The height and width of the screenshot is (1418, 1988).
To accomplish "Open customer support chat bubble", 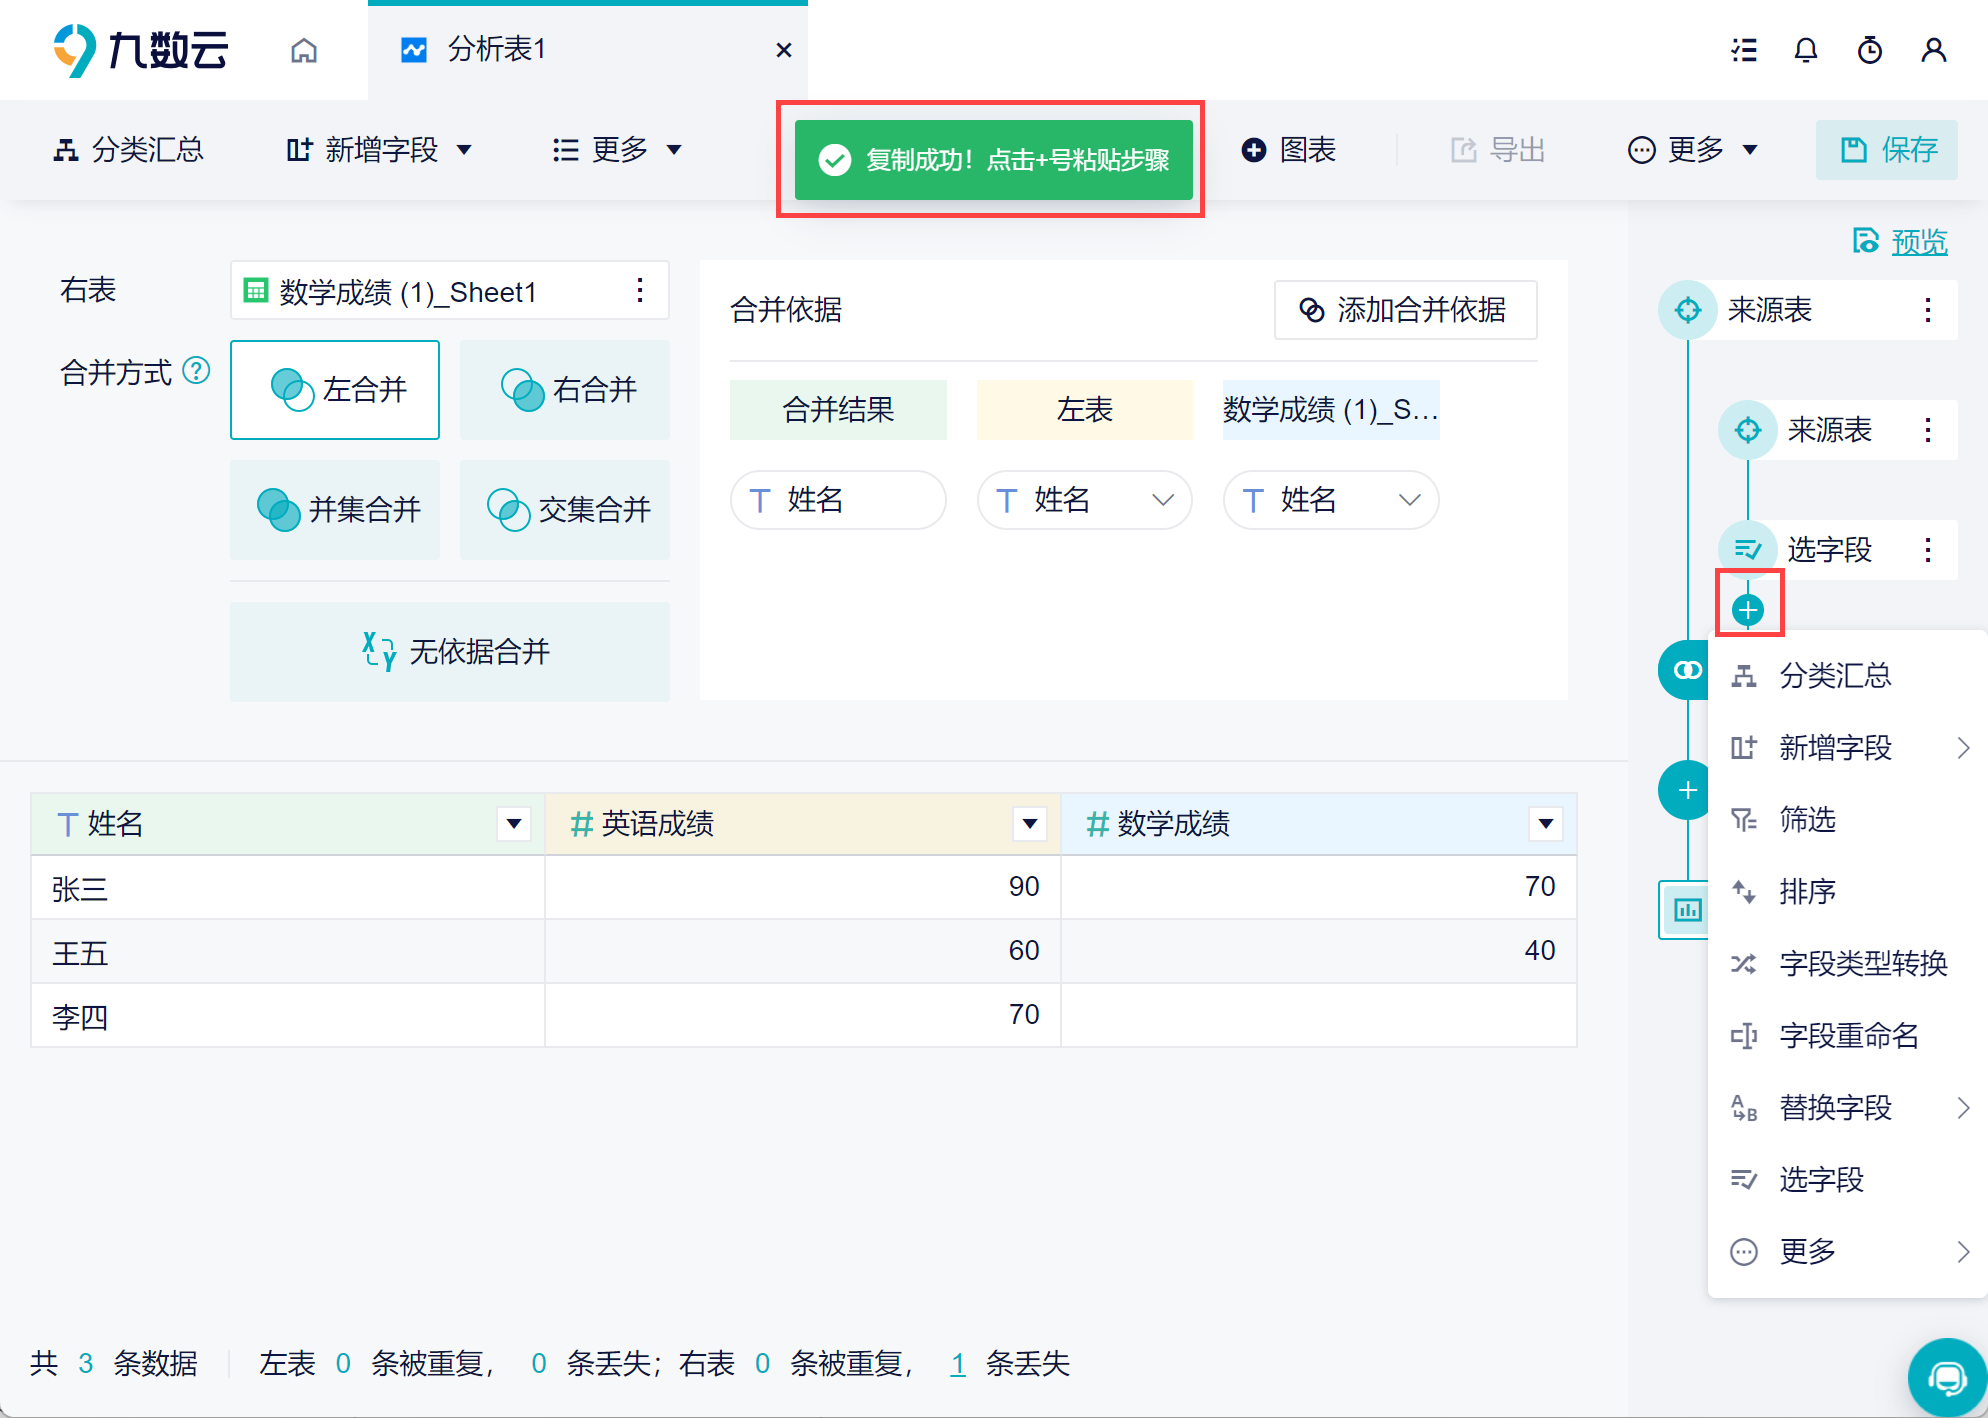I will tap(1946, 1378).
